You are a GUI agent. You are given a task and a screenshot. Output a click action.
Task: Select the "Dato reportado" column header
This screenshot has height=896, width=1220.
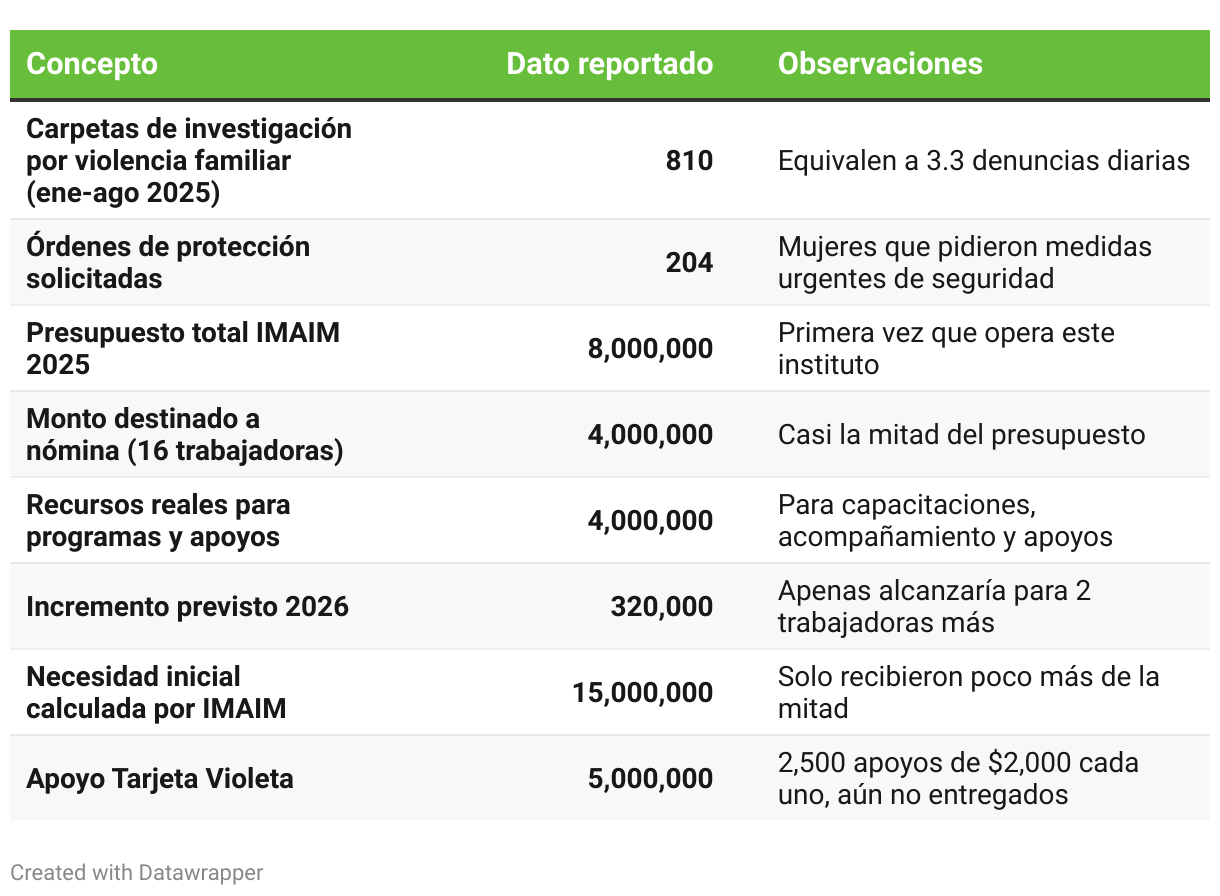(609, 64)
